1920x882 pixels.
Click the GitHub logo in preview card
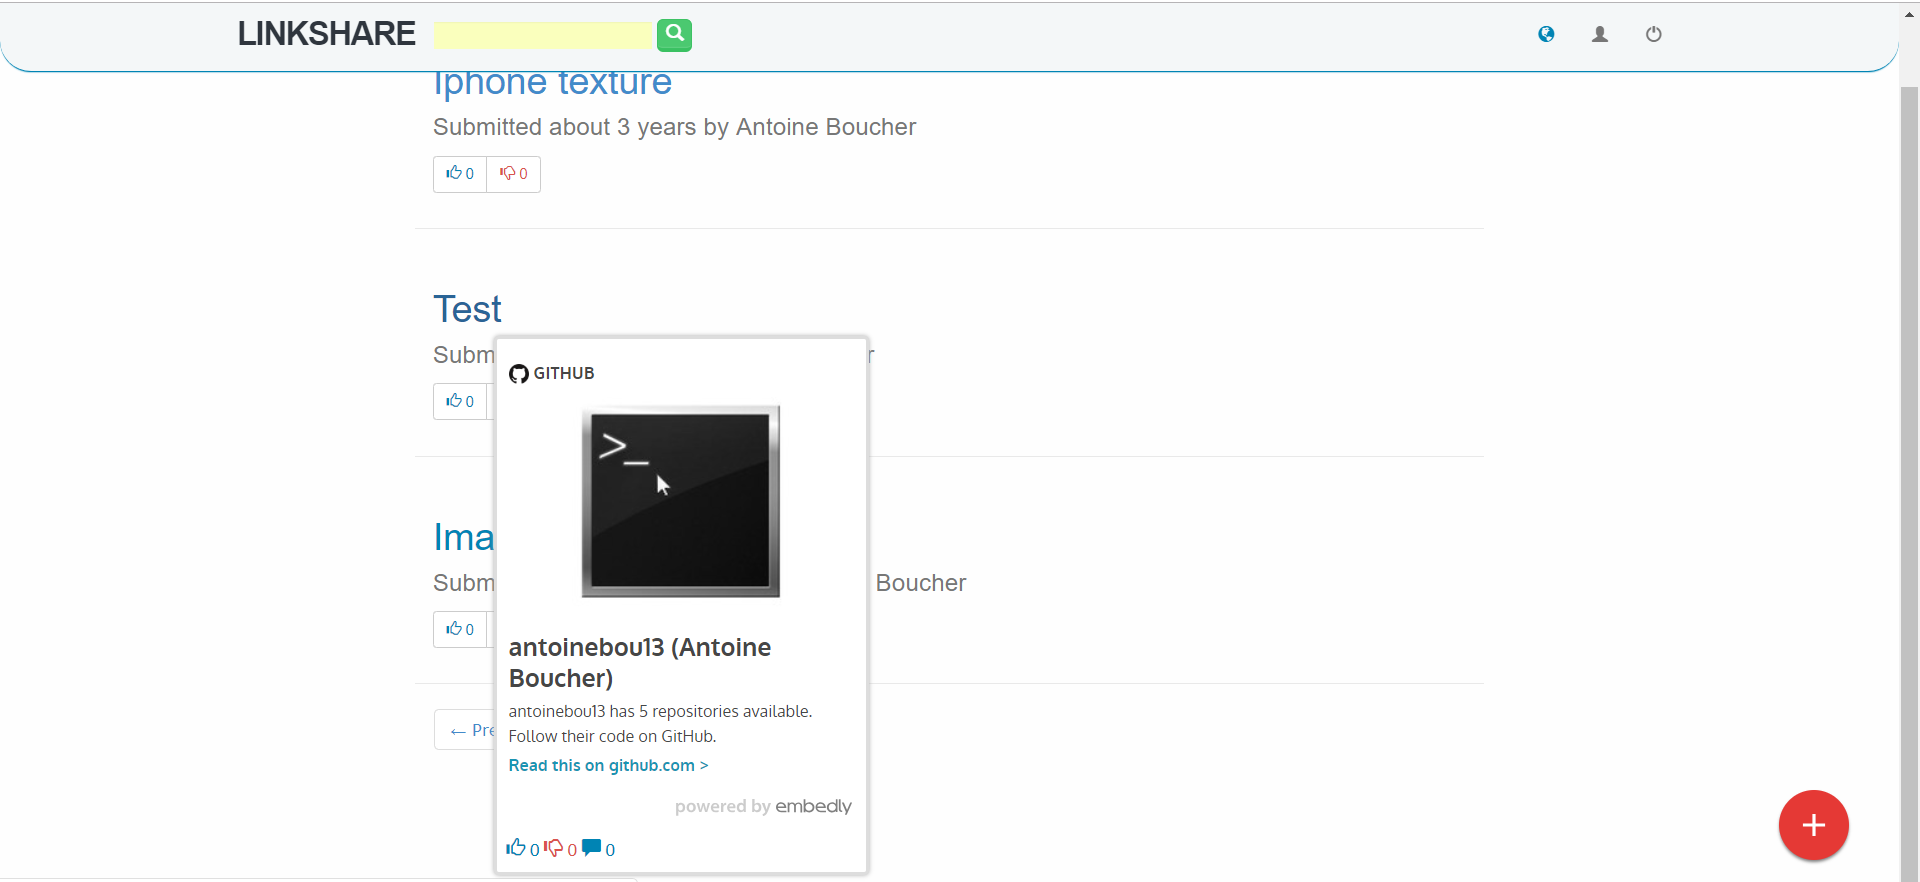pos(518,374)
